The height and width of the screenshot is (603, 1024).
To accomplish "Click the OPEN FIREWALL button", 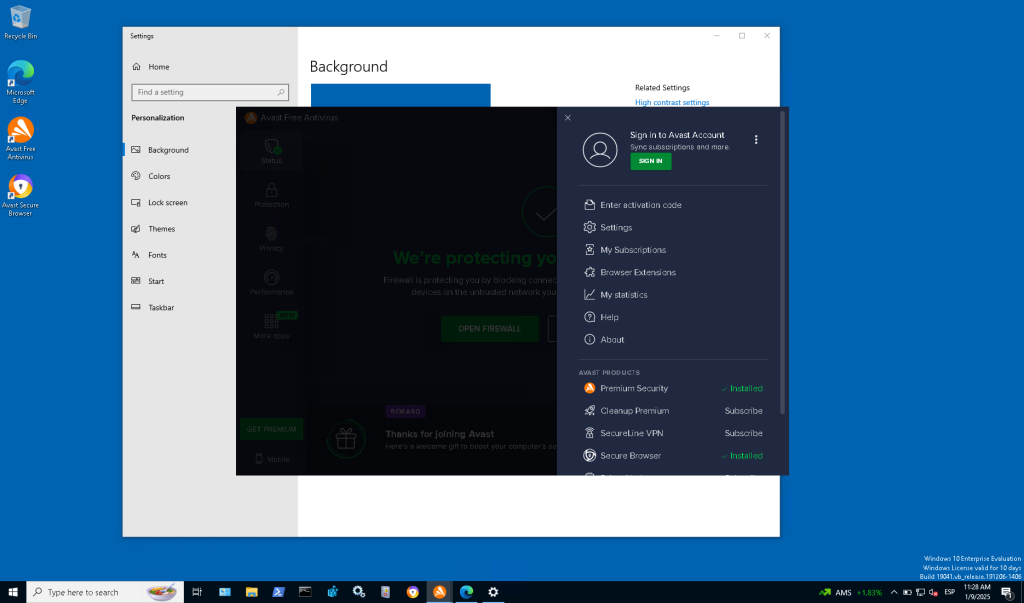I will [x=490, y=329].
